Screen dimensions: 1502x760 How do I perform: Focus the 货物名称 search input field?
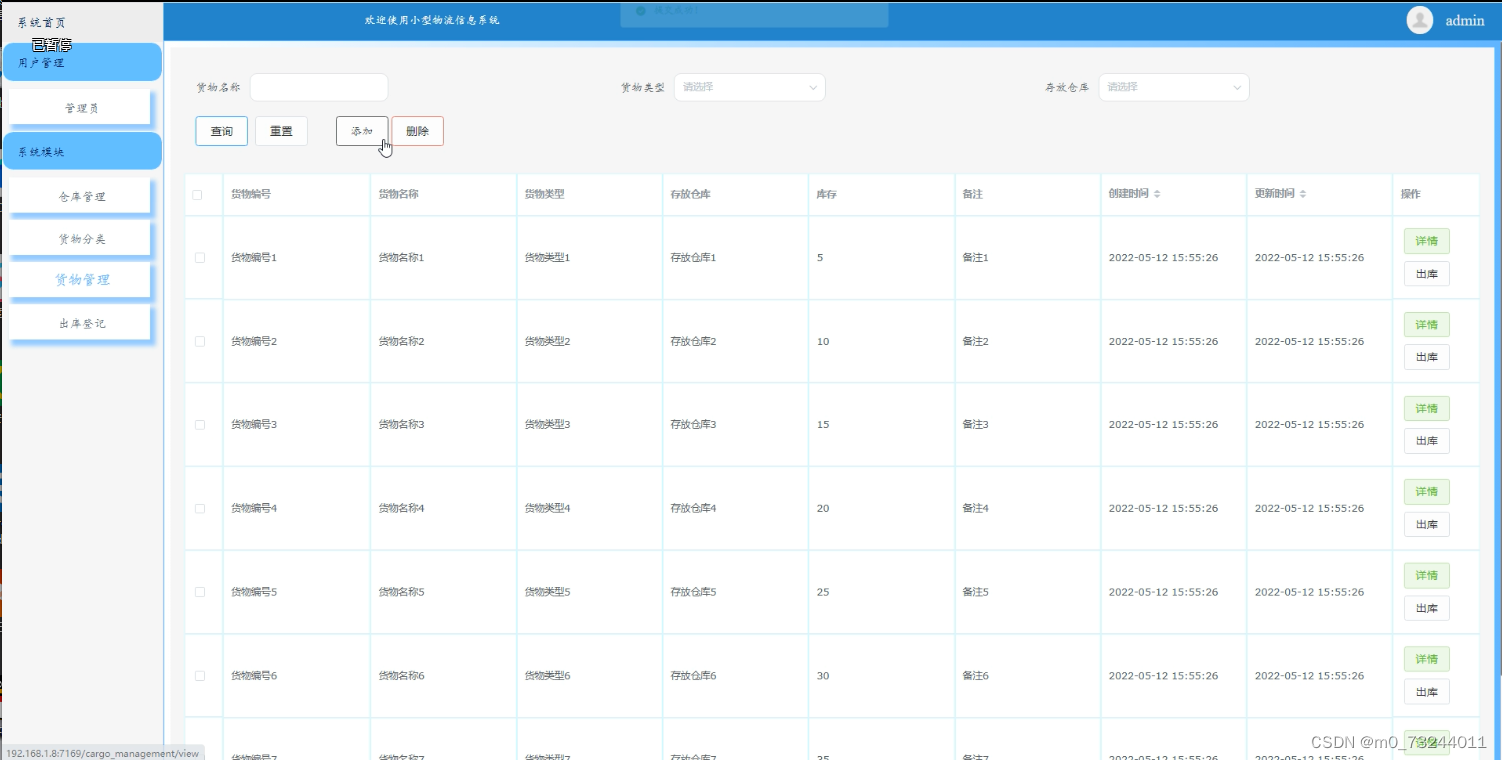click(319, 87)
